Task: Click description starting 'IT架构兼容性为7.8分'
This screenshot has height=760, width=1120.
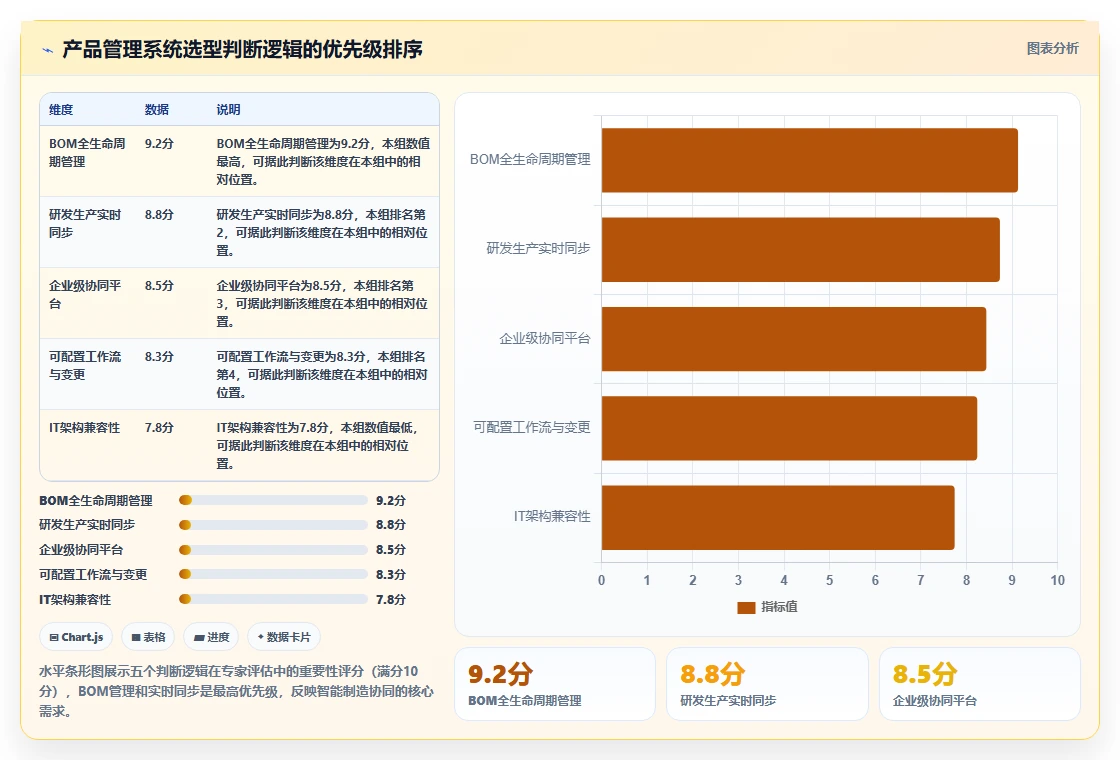Action: 317,445
